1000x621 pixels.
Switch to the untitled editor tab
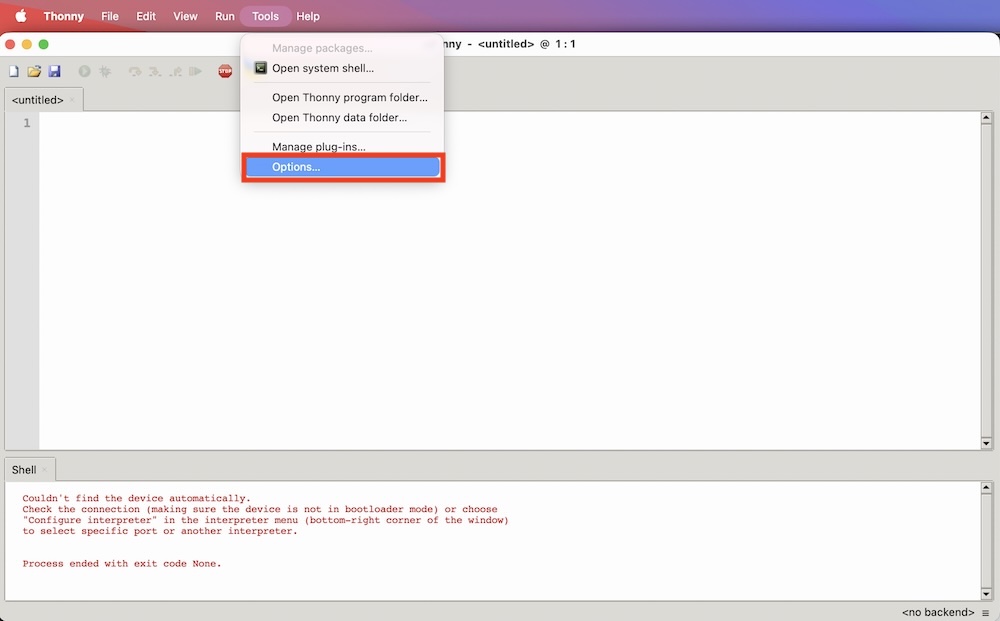click(38, 100)
